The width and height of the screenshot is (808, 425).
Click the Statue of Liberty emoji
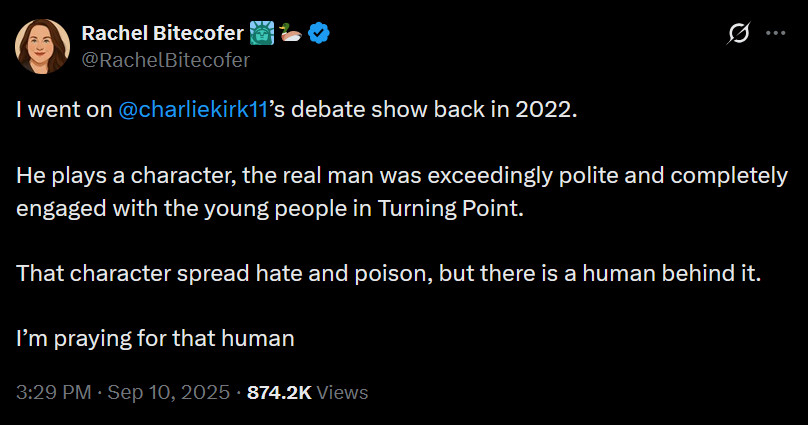[x=262, y=34]
